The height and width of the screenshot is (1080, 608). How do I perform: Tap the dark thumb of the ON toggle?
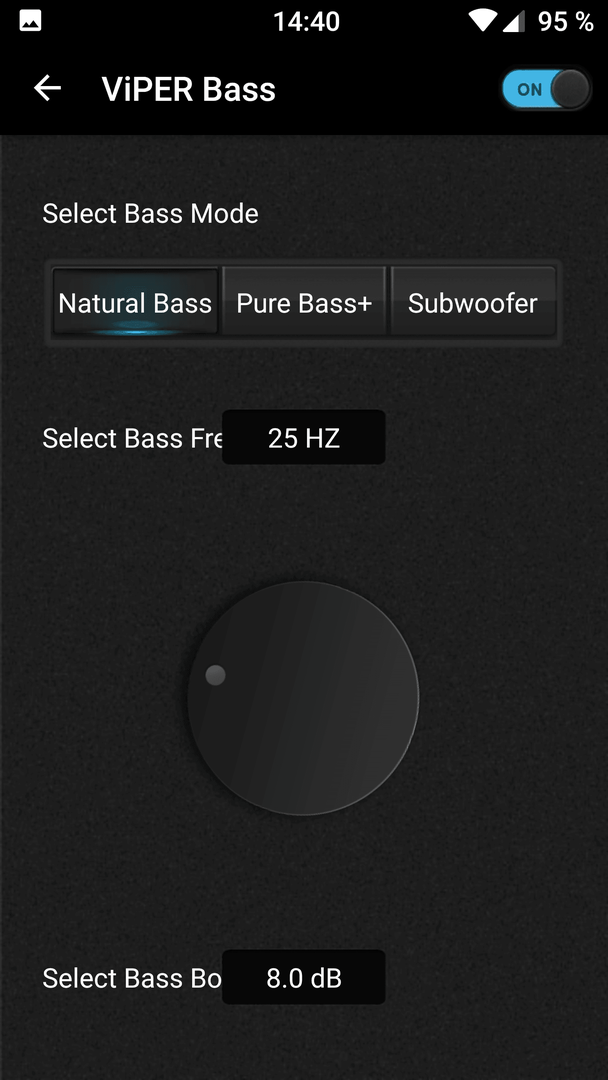point(570,89)
